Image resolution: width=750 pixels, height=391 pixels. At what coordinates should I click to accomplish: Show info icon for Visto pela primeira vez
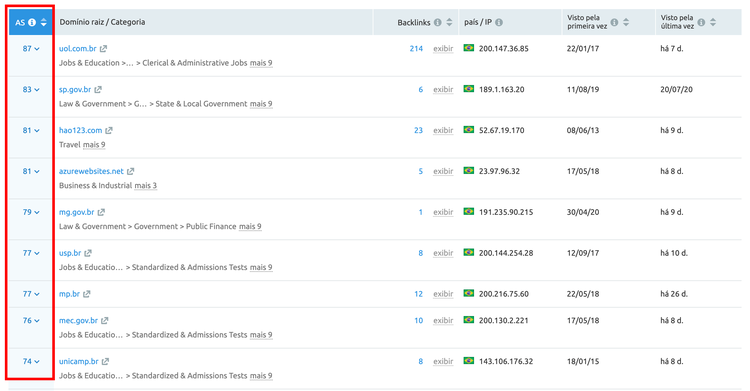[x=615, y=22]
